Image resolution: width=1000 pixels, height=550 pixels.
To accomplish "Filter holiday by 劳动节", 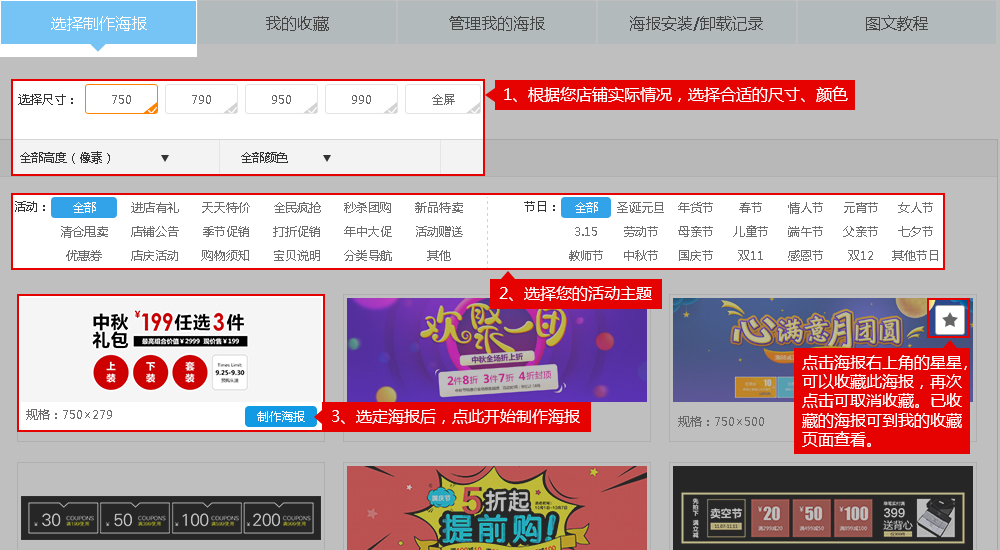I will pos(640,232).
